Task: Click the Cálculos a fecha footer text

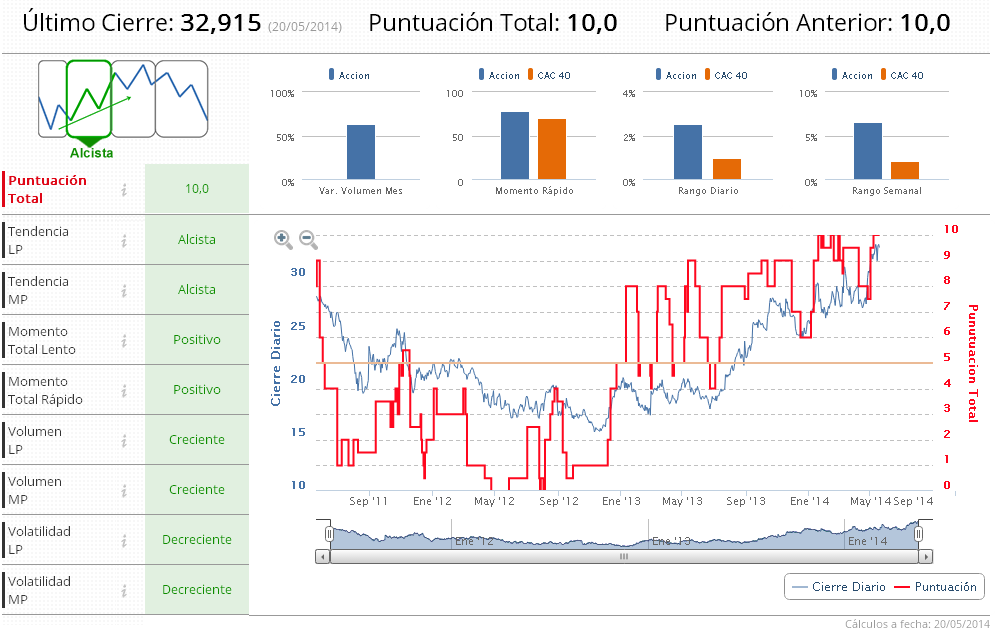Action: point(917,624)
